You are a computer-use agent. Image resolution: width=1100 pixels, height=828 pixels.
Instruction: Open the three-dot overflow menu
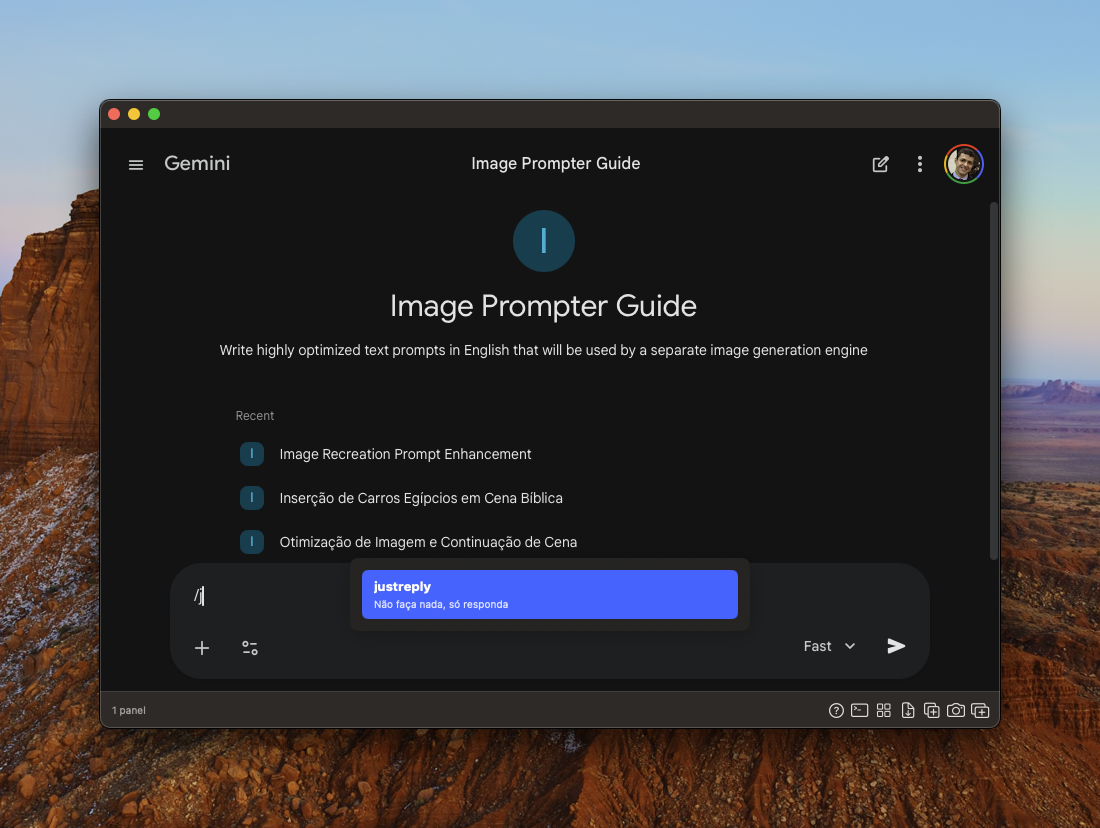[x=920, y=163]
